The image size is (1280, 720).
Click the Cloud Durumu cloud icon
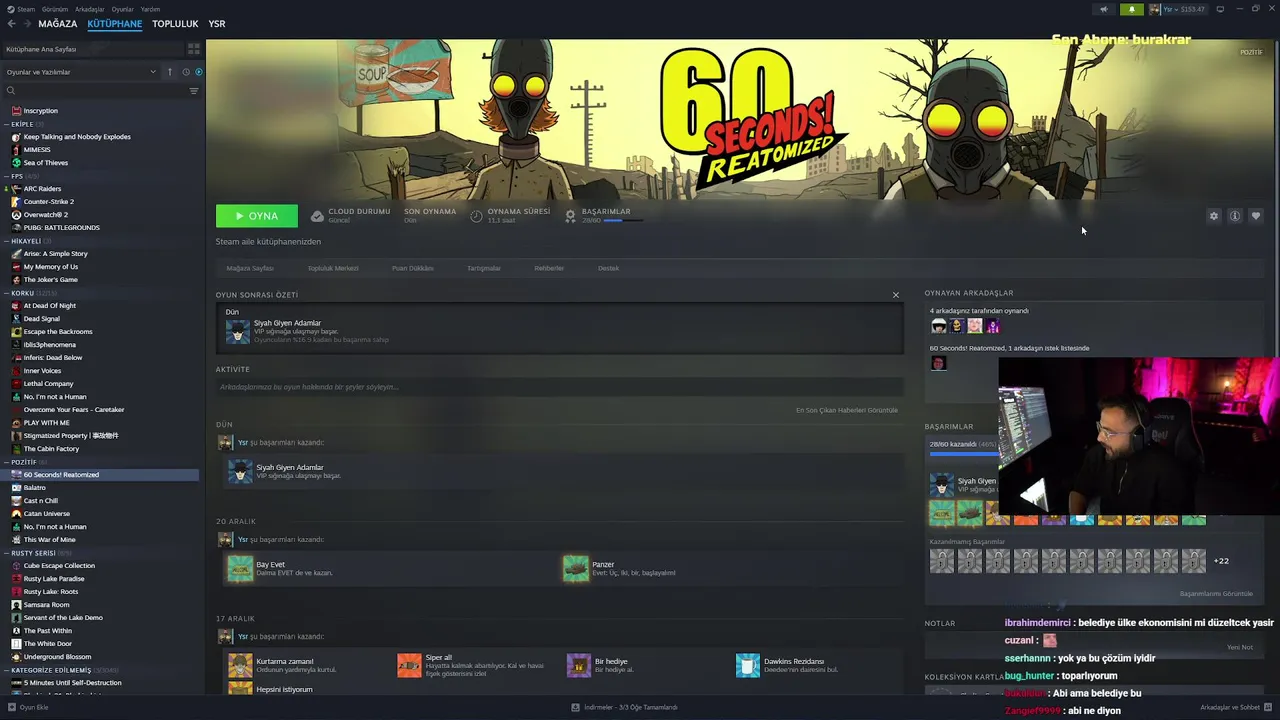click(317, 216)
